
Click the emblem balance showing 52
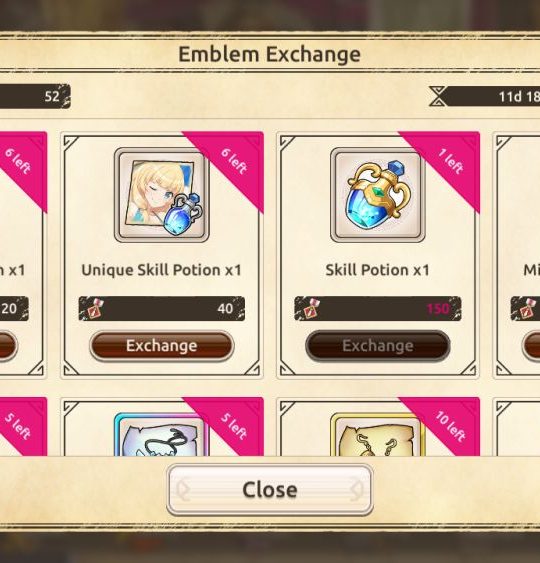(35, 96)
